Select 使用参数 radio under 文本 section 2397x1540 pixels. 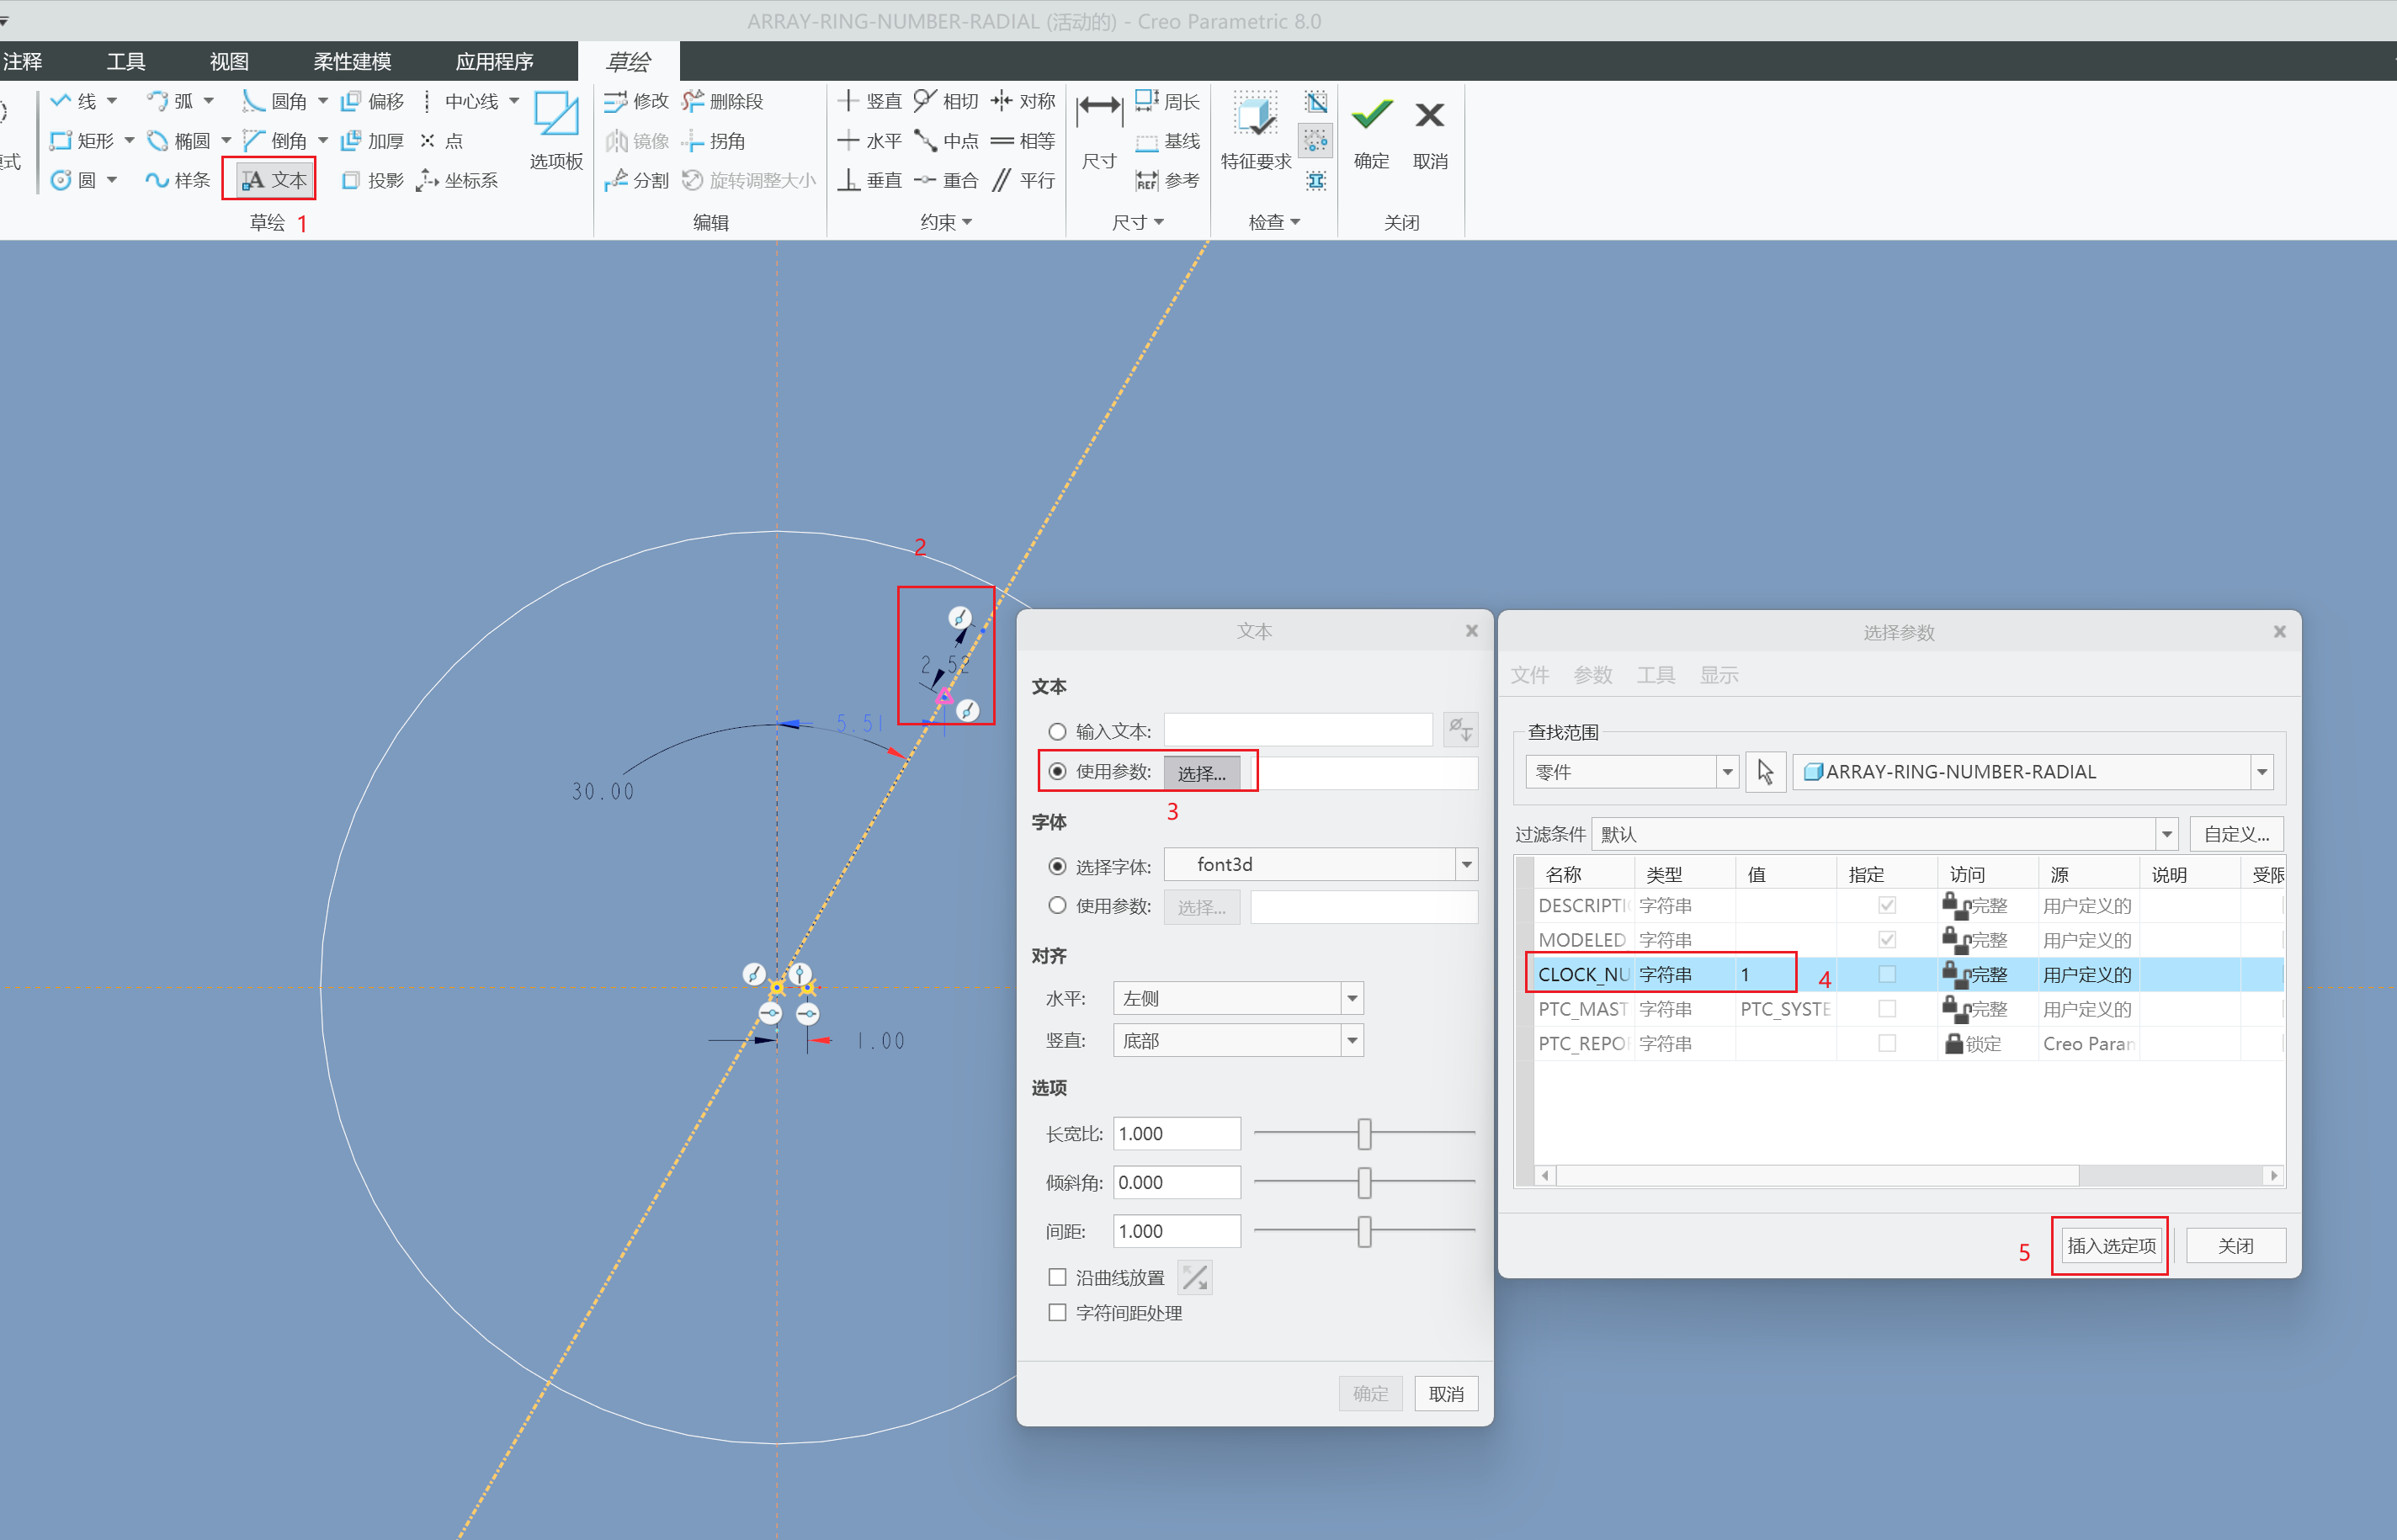point(1057,771)
